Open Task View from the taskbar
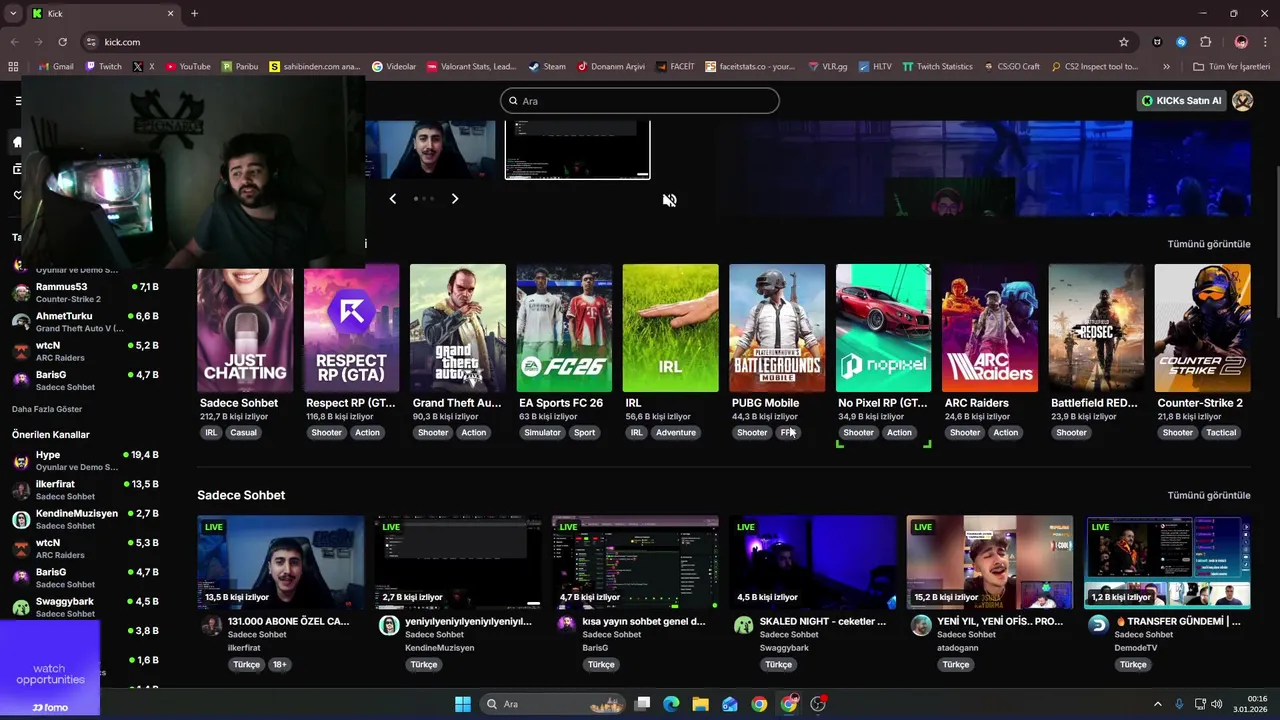The width and height of the screenshot is (1280, 720). point(643,704)
